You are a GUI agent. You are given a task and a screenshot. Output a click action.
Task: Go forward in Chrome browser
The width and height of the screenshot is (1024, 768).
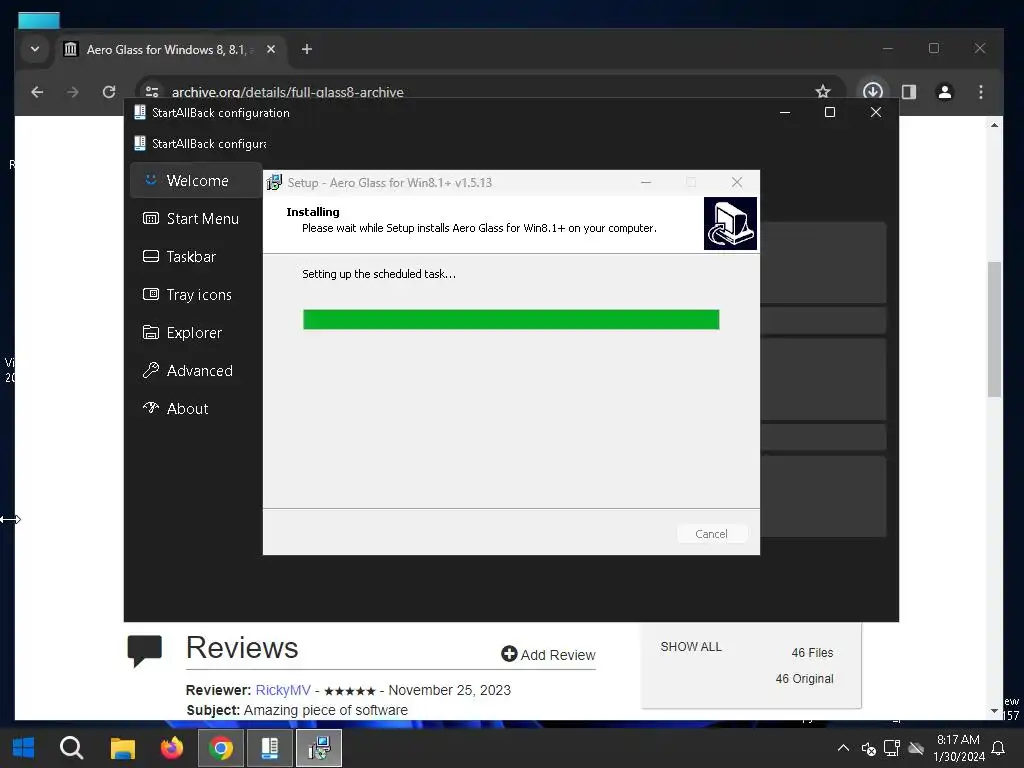[x=72, y=92]
